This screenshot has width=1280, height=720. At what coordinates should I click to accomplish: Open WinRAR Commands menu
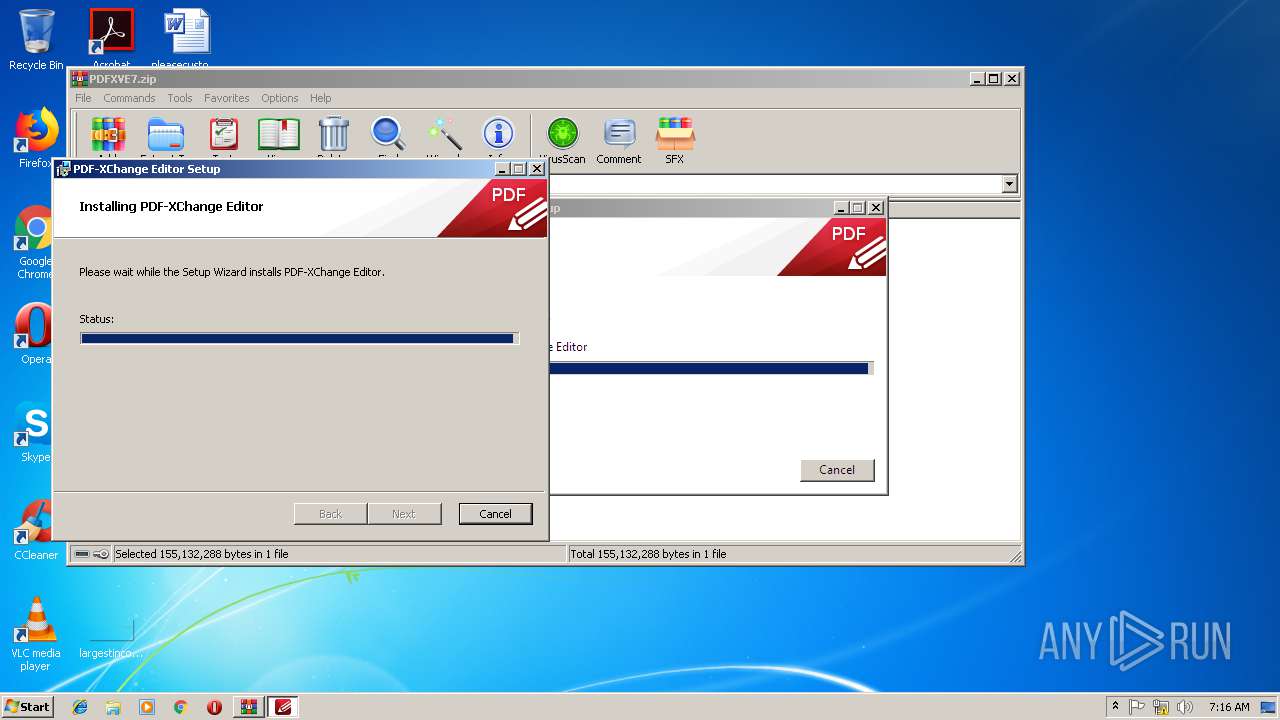pyautogui.click(x=129, y=98)
